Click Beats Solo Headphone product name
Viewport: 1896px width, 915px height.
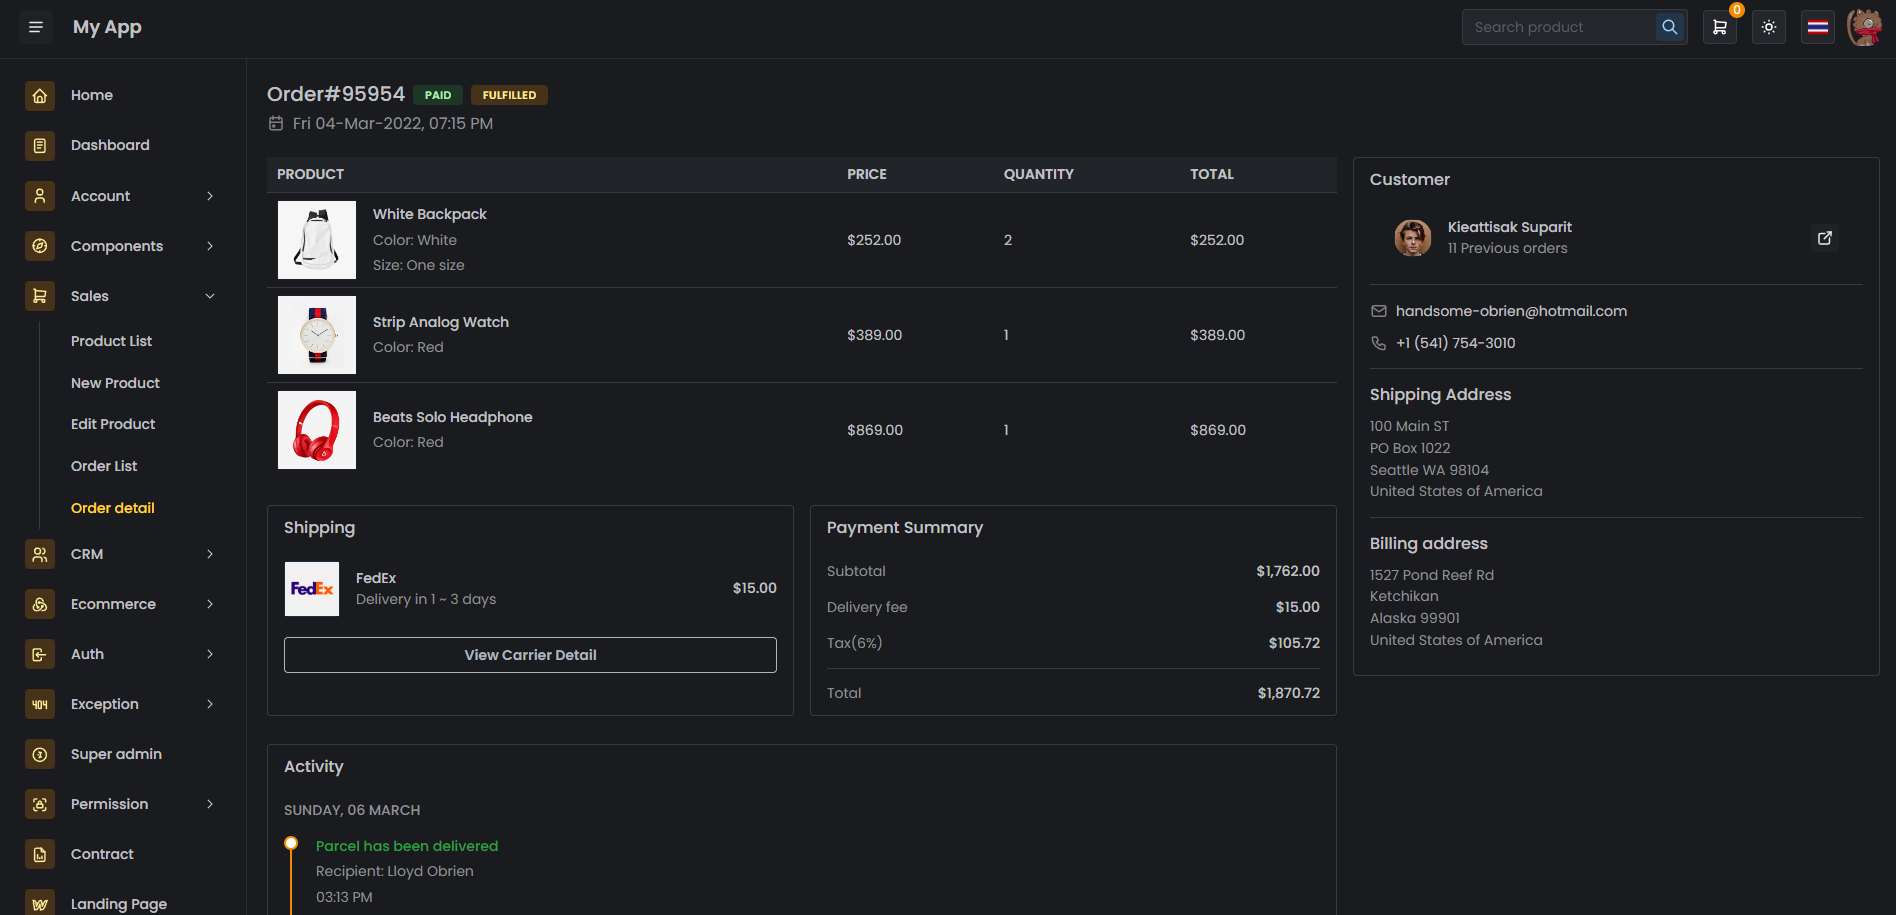point(453,417)
